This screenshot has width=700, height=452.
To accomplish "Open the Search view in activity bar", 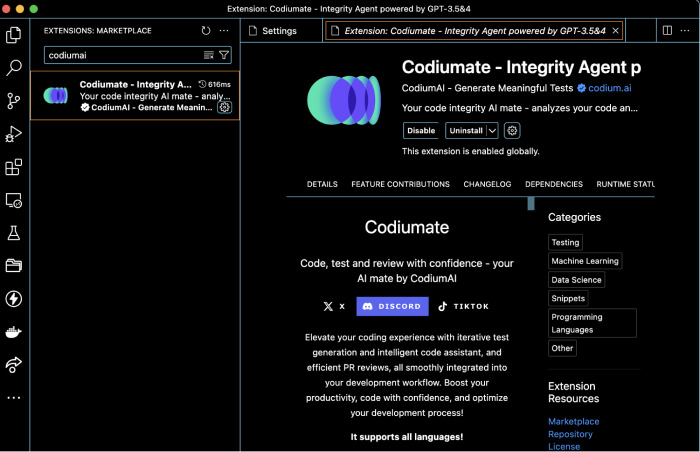I will click(14, 68).
